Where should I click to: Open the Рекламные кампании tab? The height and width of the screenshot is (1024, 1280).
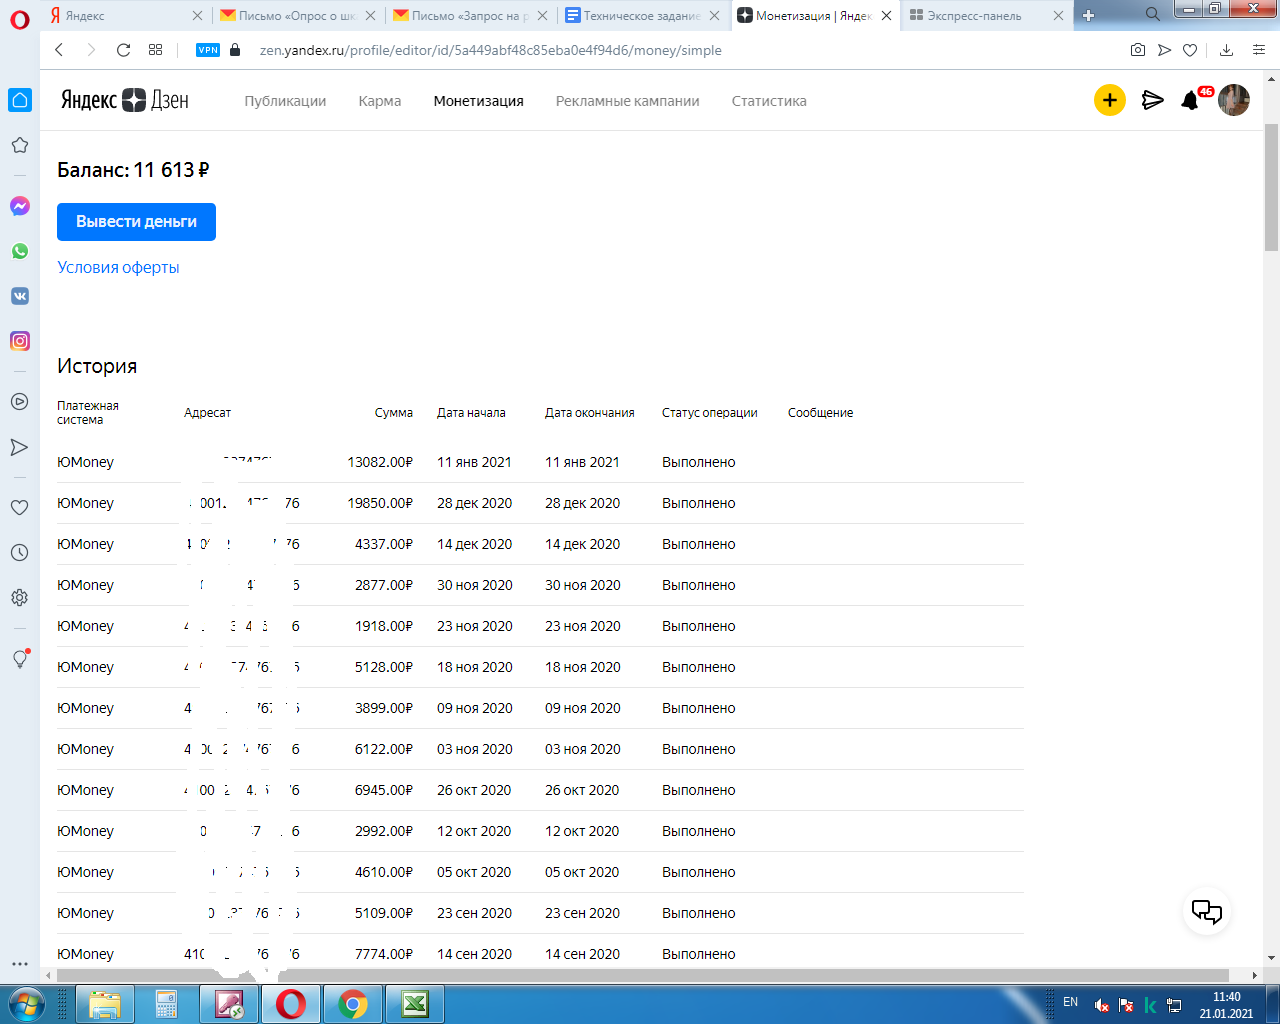click(628, 101)
